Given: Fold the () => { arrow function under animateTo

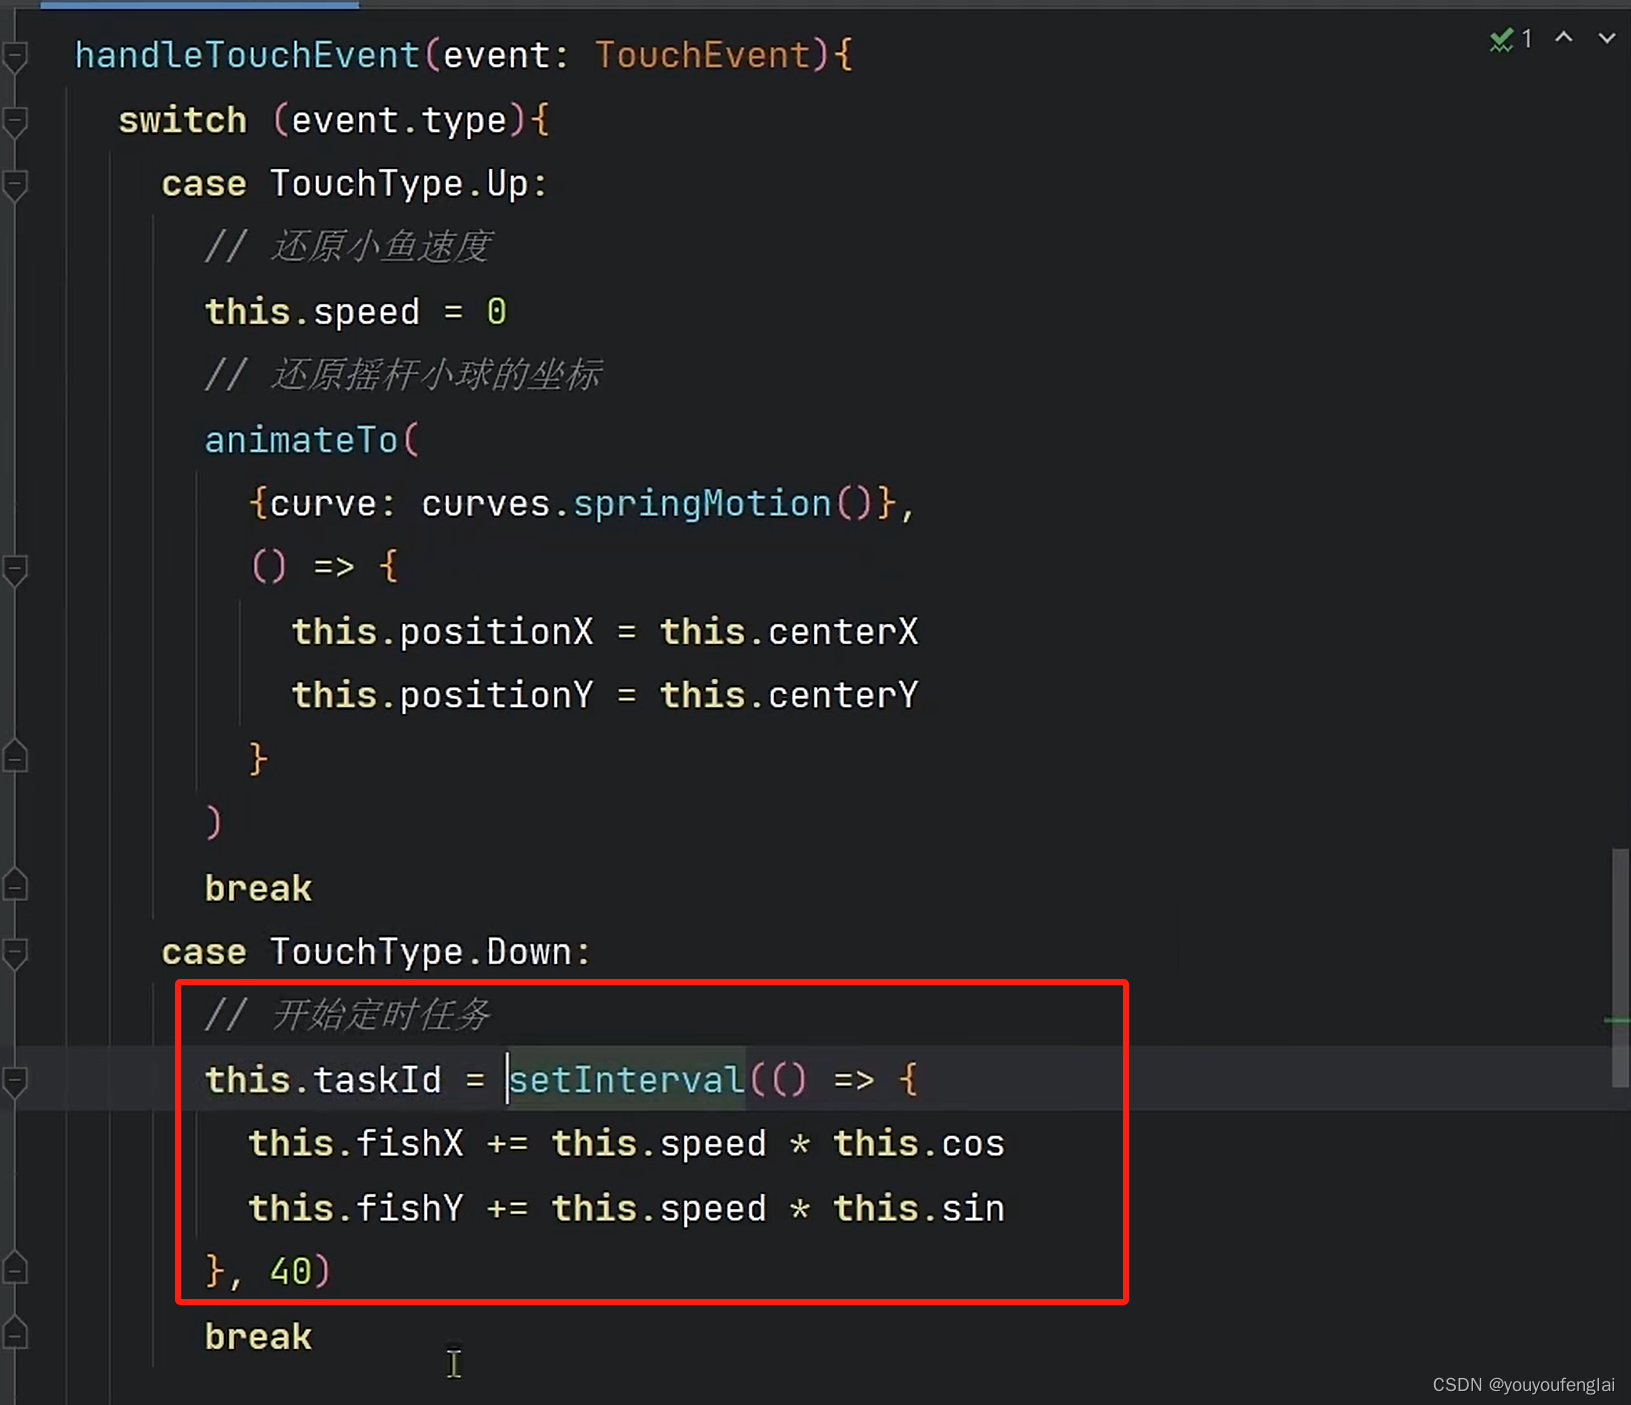Looking at the screenshot, I should 15,570.
